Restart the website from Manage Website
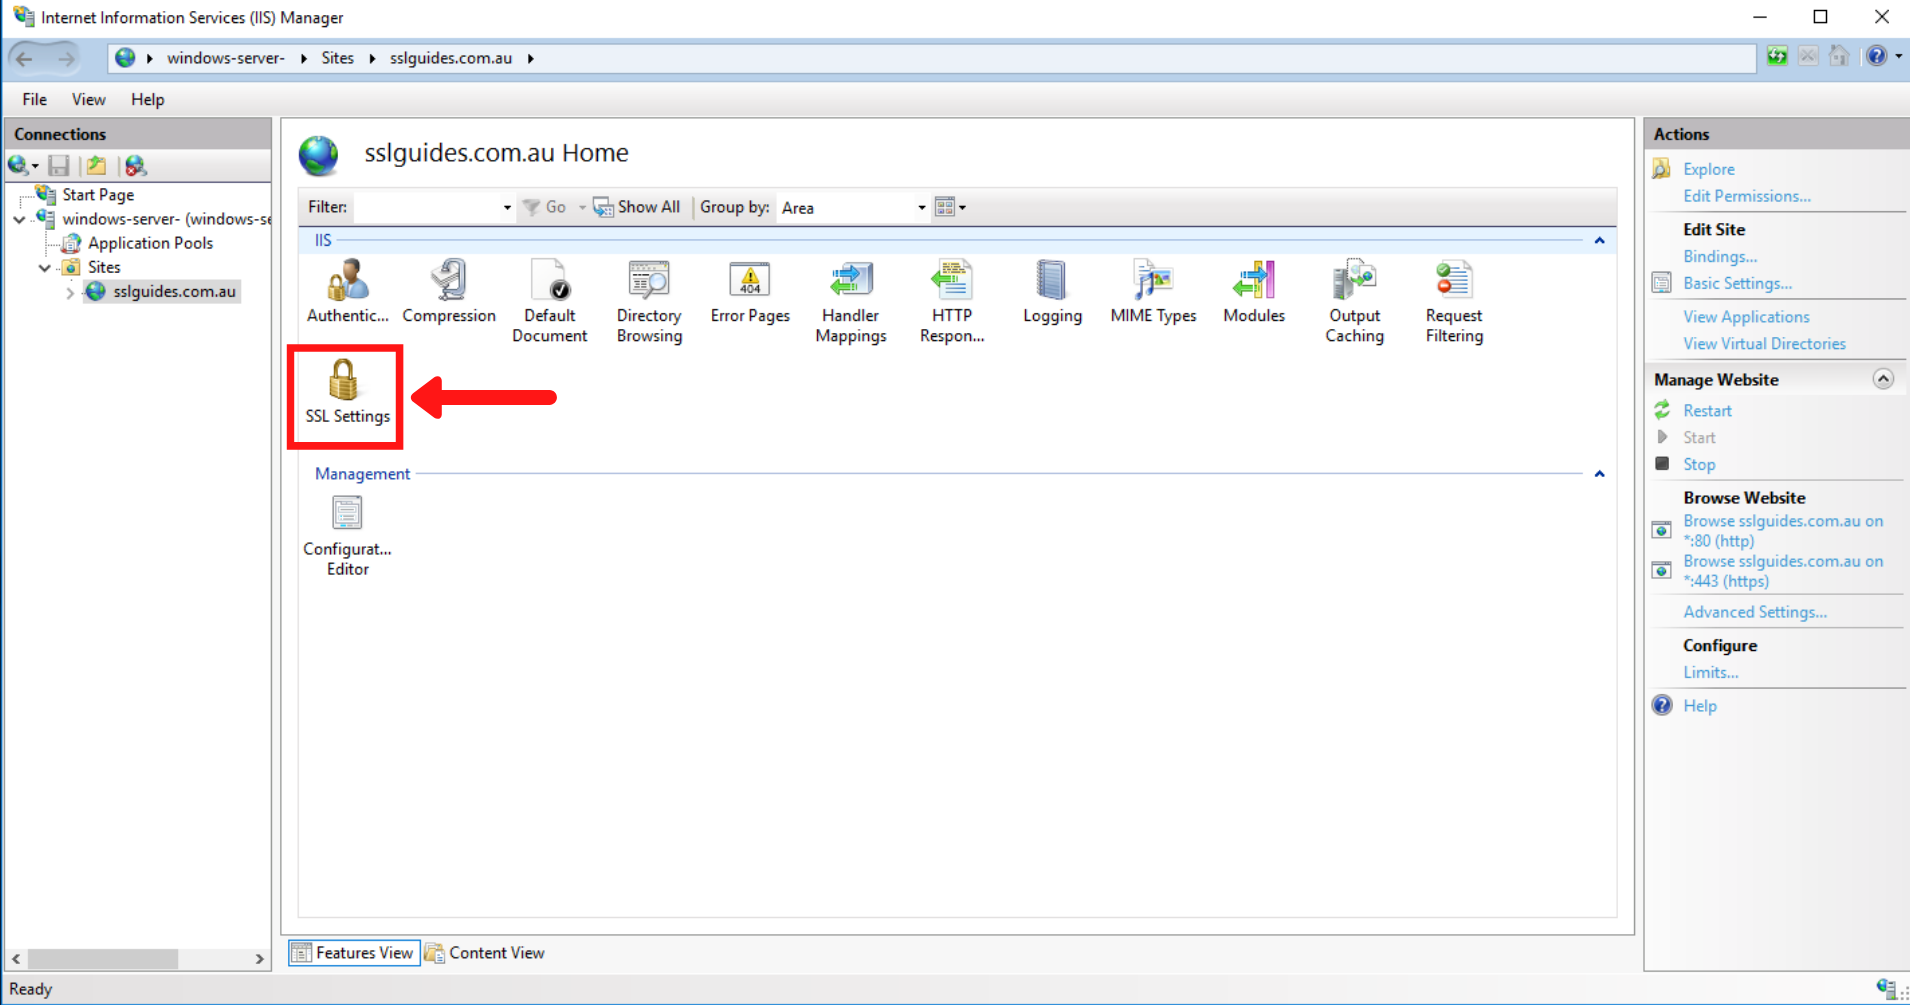This screenshot has height=1005, width=1910. pyautogui.click(x=1707, y=410)
